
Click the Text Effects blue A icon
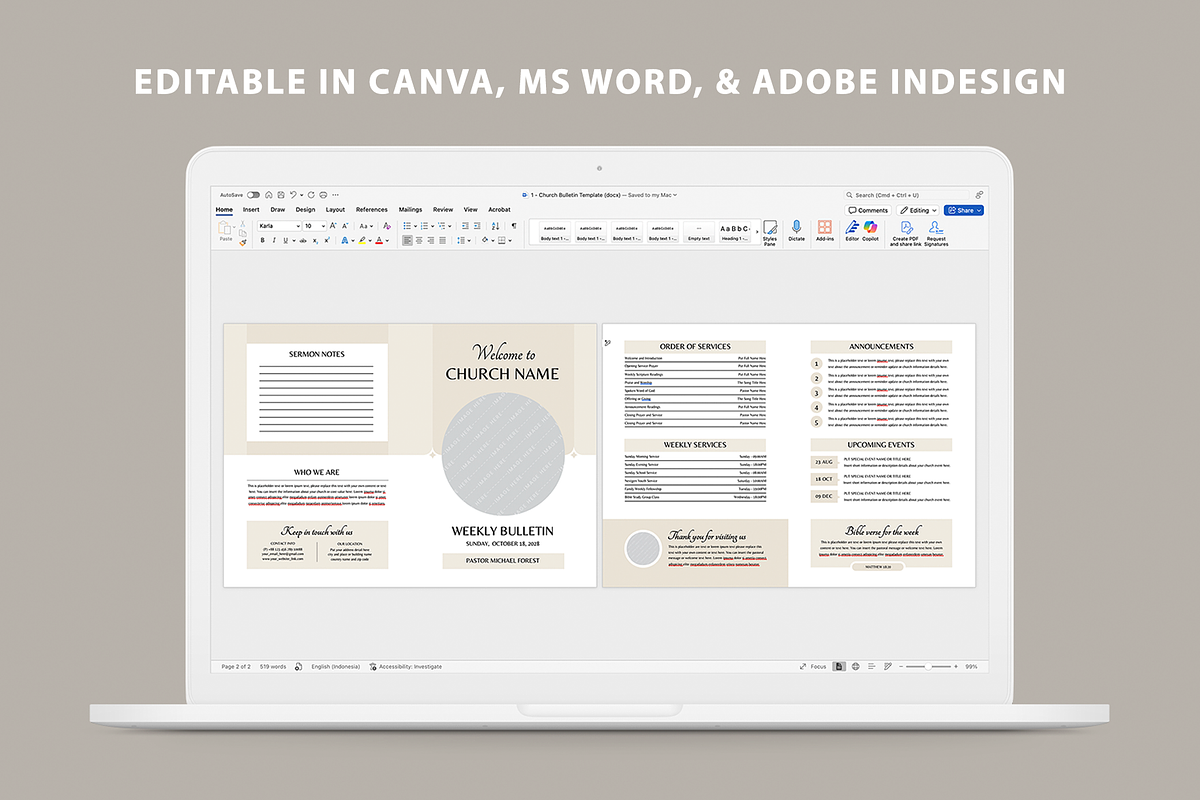[345, 240]
